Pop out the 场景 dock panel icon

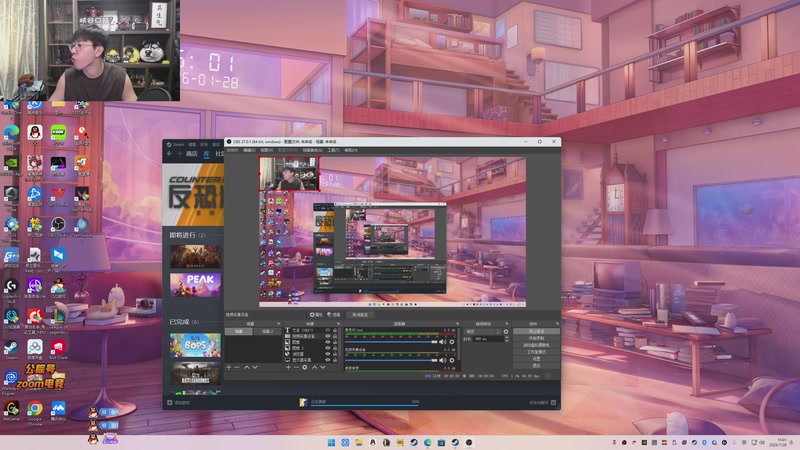coord(279,323)
